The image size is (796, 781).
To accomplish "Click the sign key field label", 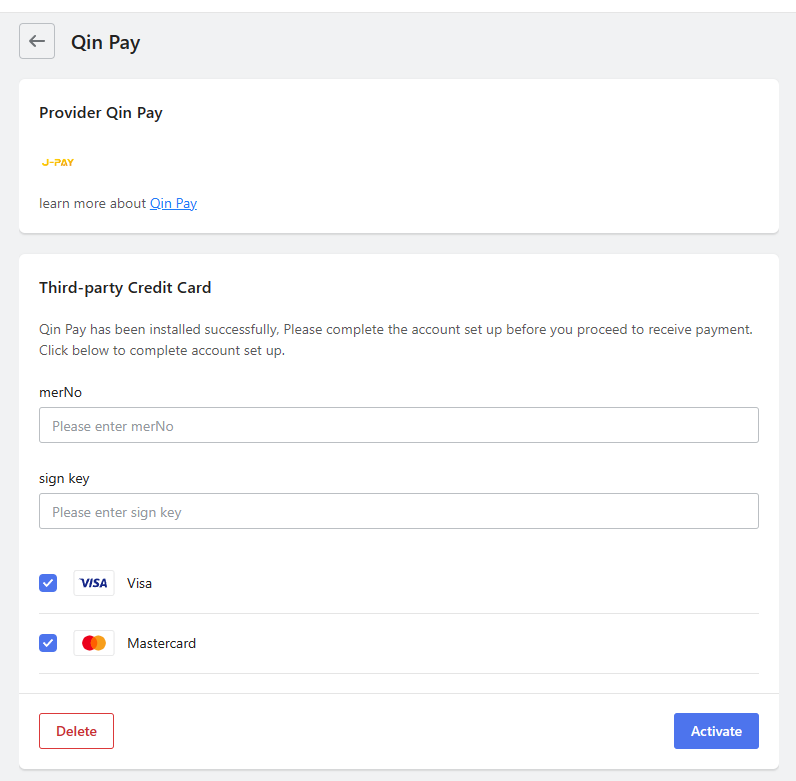I will [64, 479].
